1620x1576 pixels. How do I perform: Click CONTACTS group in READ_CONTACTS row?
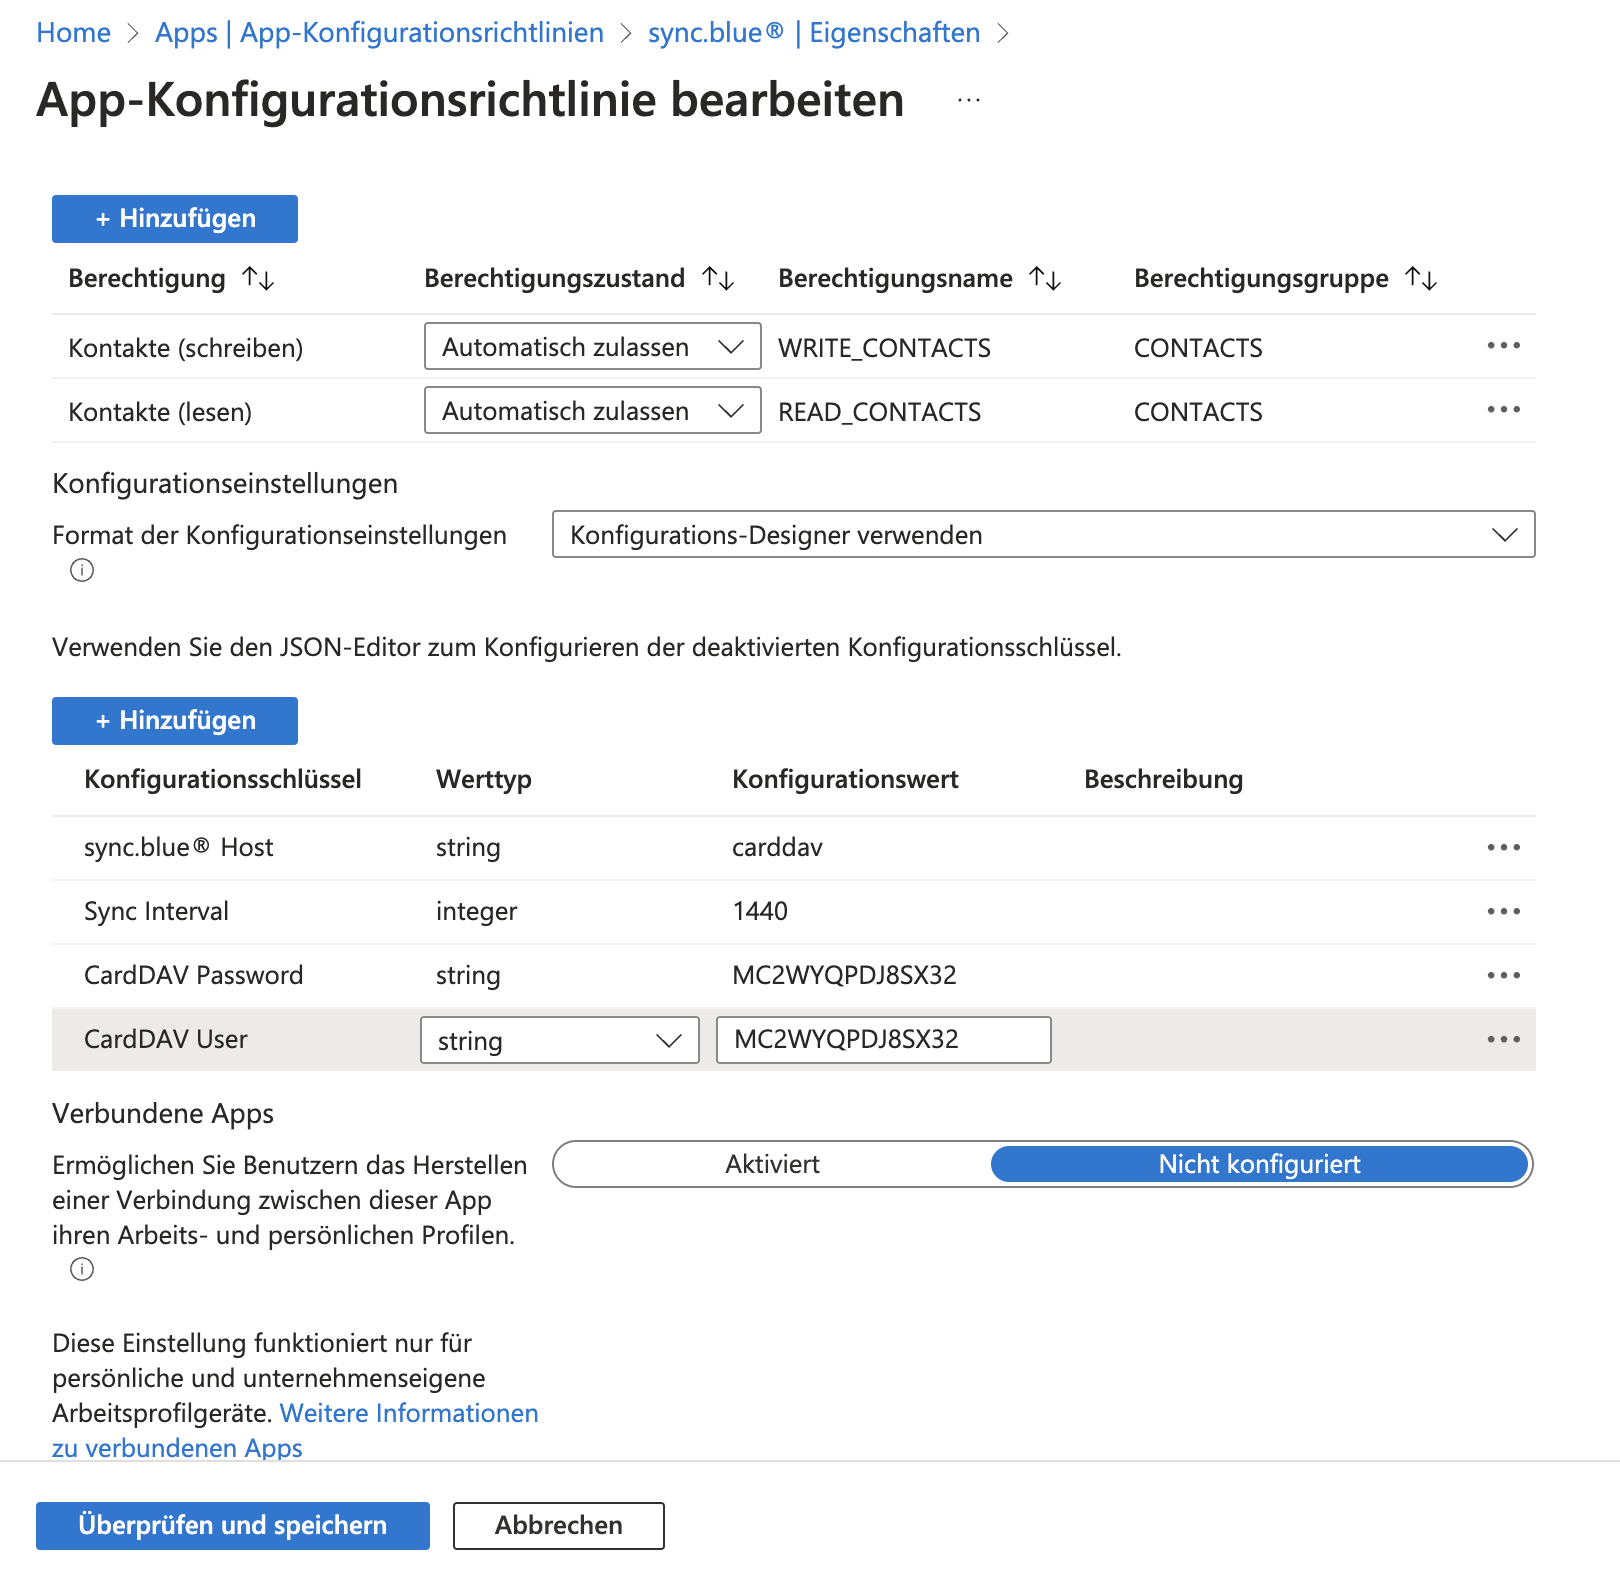1198,412
